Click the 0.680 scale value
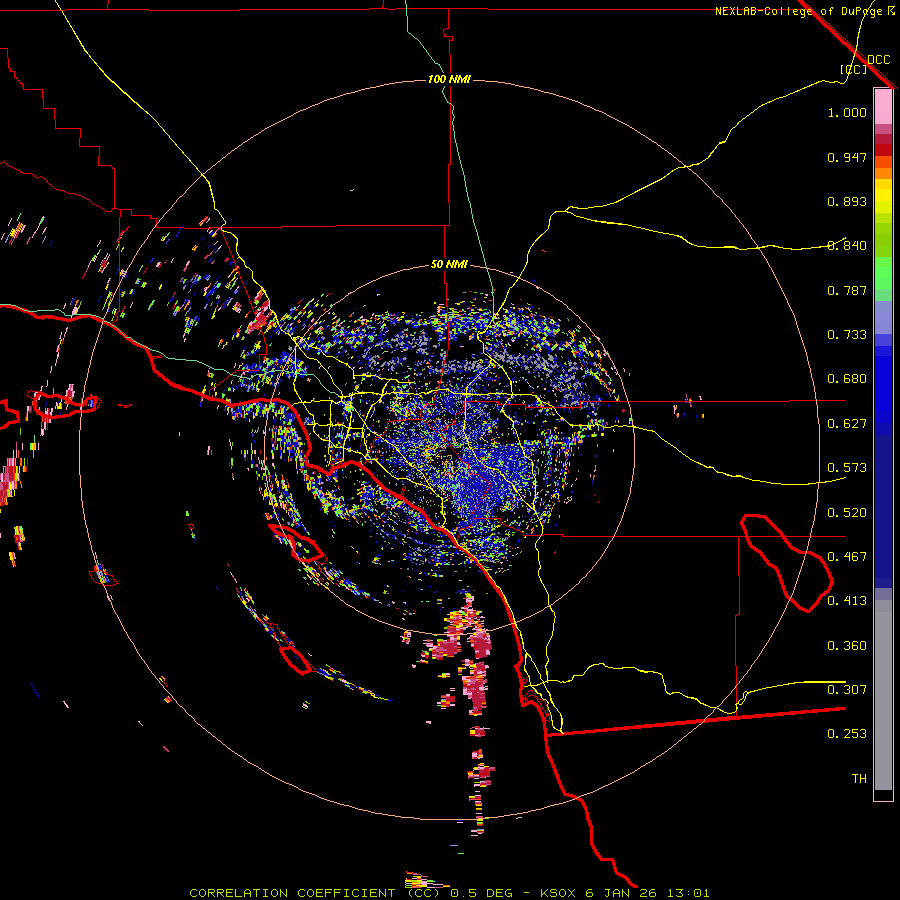The width and height of the screenshot is (900, 900). (847, 379)
